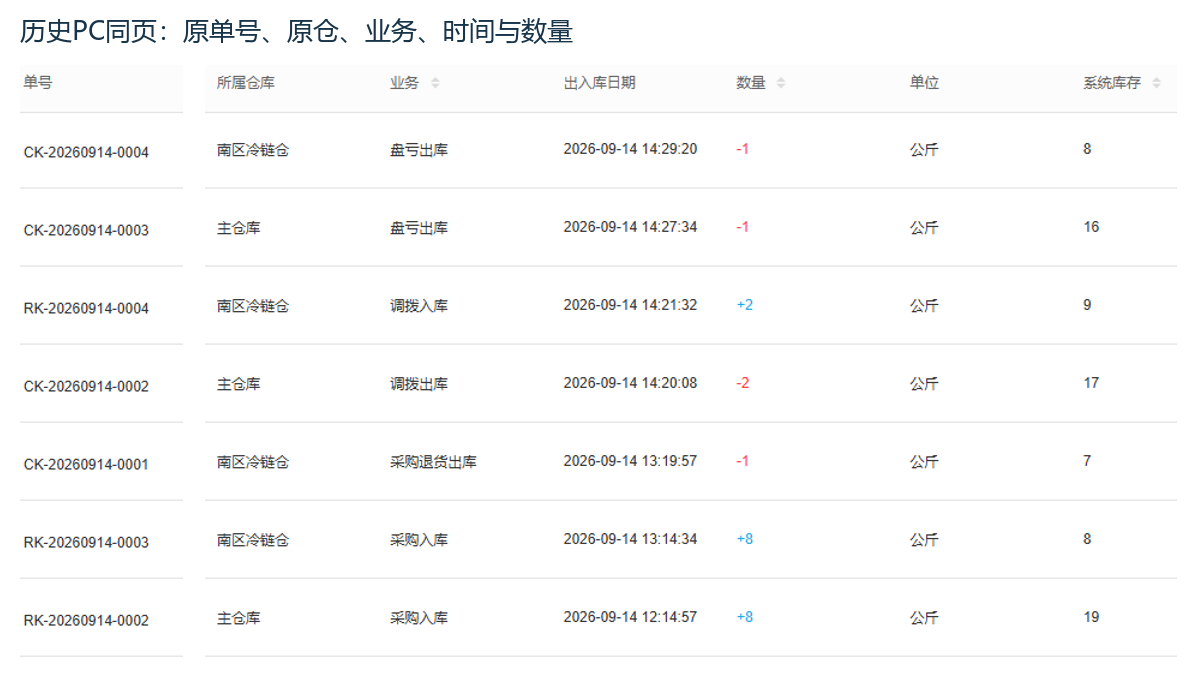Viewport: 1200px width, 690px height.
Task: Click 采购入库 in row RK-20260914-0002
Action: coord(419,618)
